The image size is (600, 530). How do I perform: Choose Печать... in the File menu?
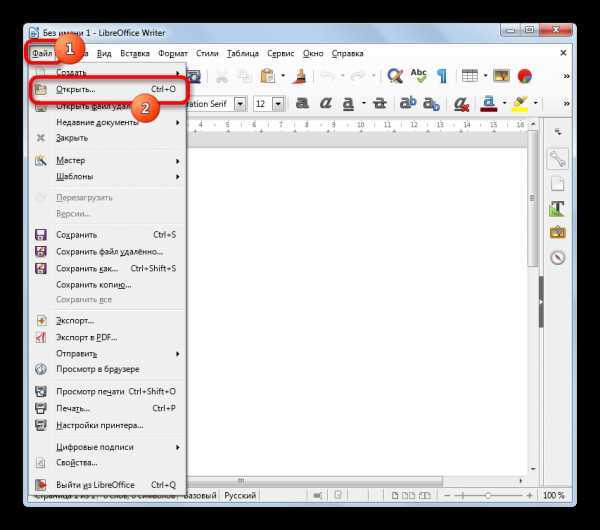tap(107, 408)
